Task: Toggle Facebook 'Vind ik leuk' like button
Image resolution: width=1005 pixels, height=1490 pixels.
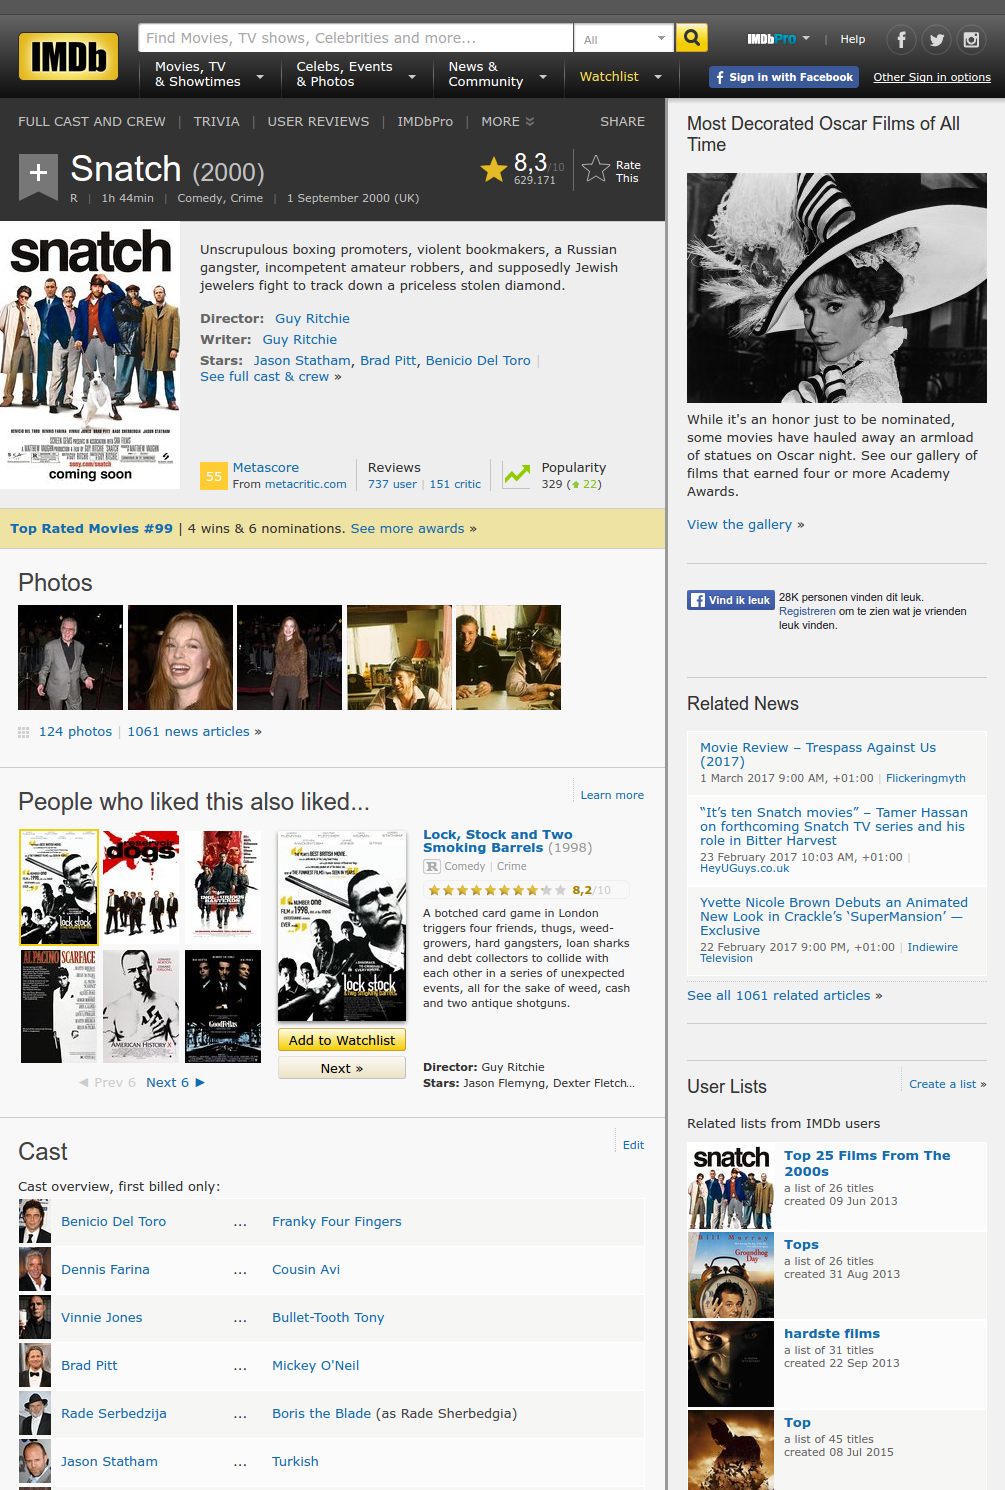Action: pos(731,600)
